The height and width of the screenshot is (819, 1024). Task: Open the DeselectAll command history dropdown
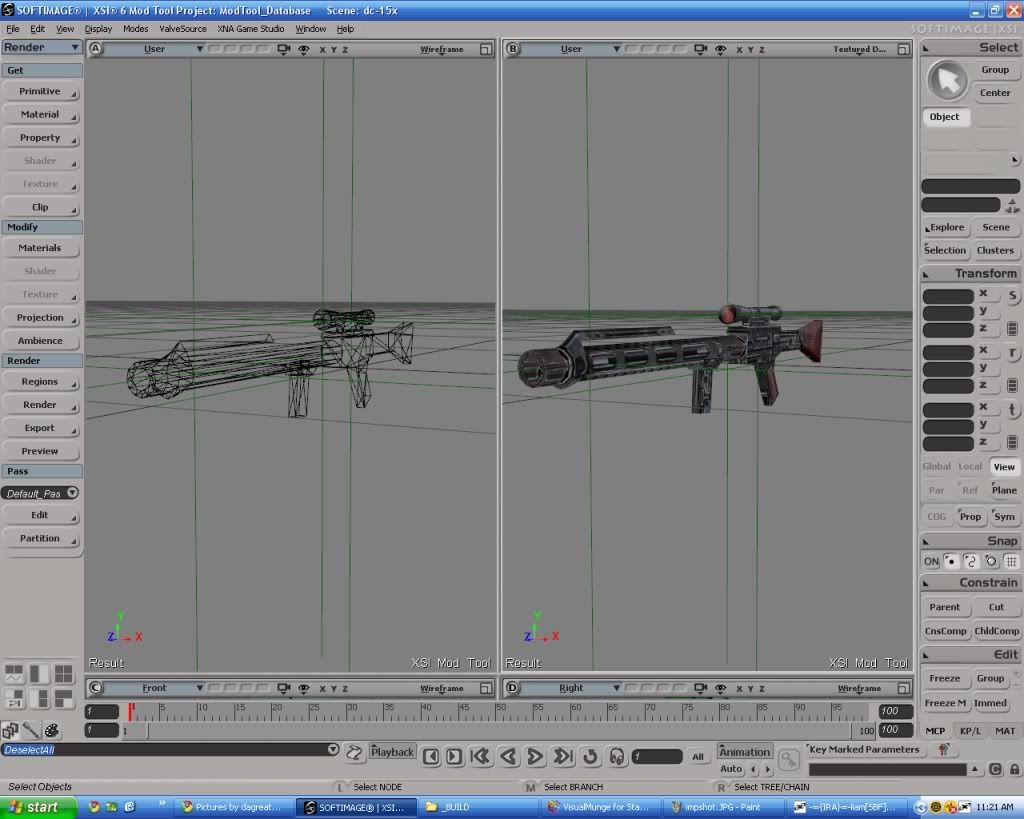(x=333, y=749)
